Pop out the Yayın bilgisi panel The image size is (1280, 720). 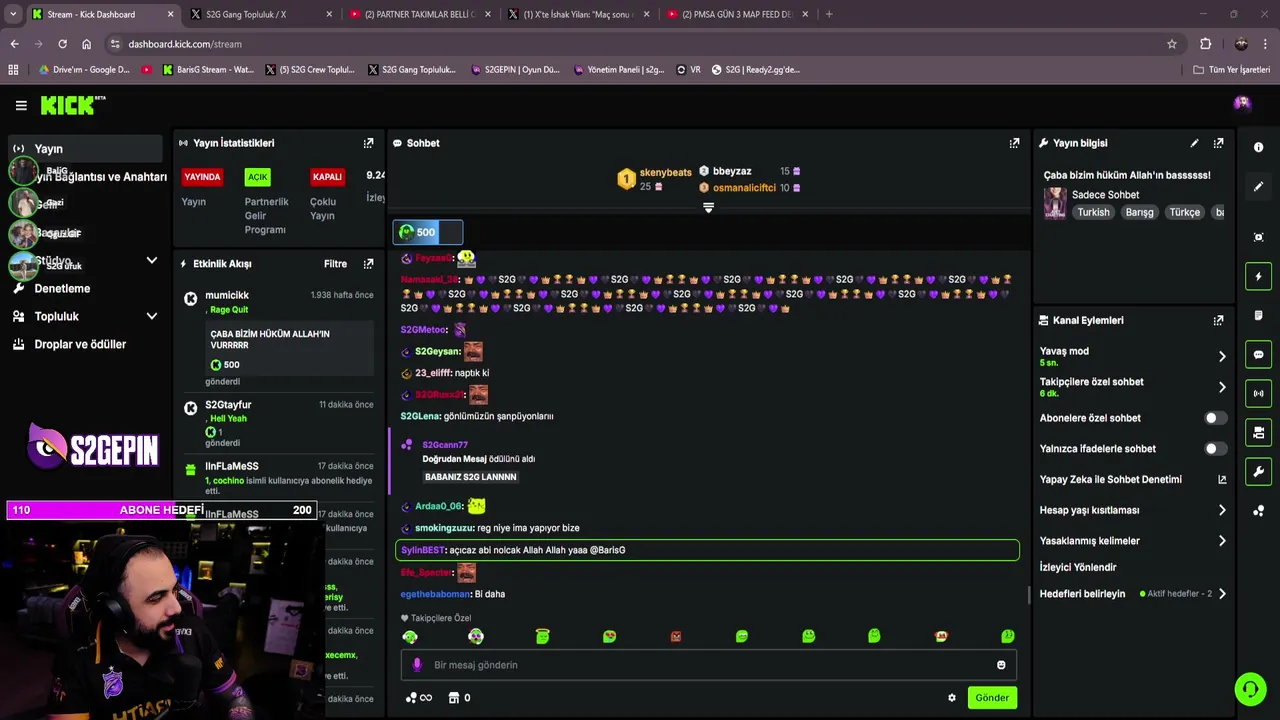coord(1218,143)
